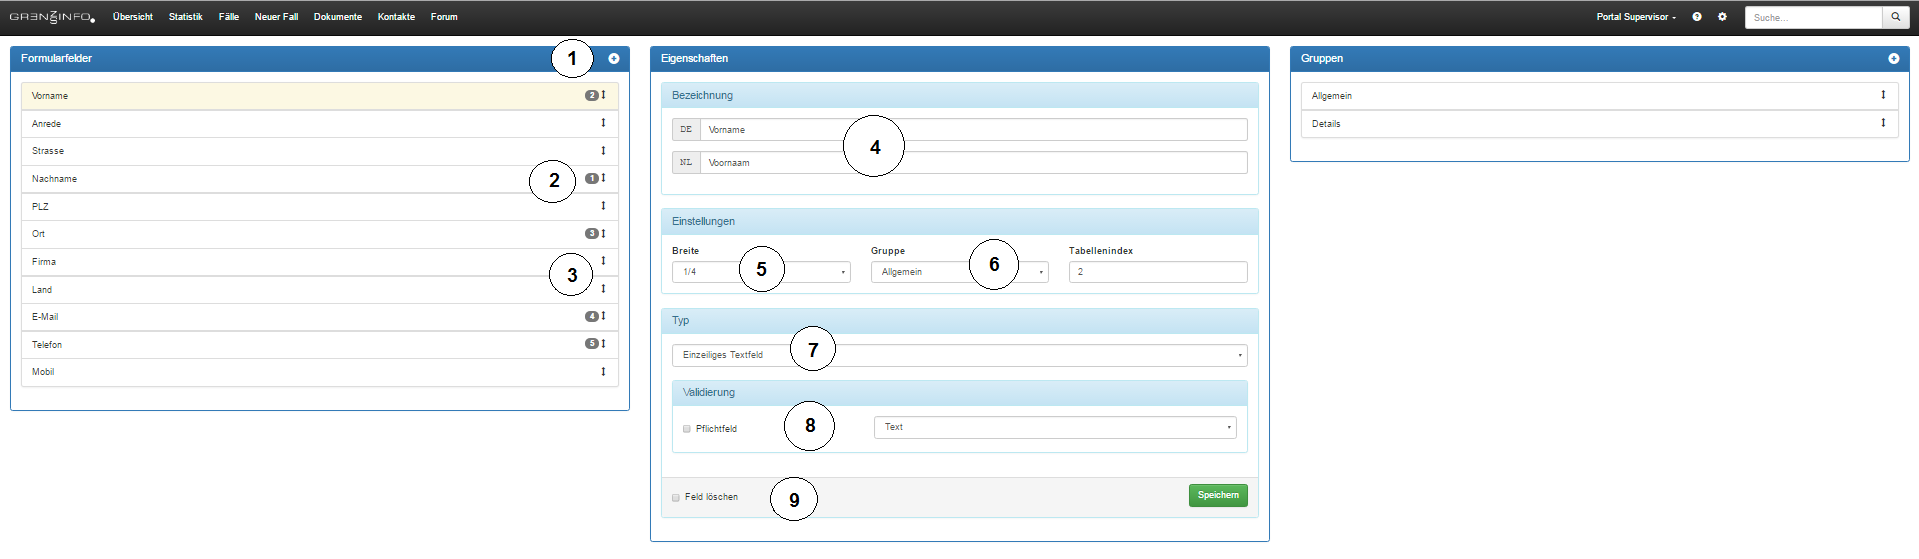Tick the Feld löschen checkbox

[x=676, y=498]
